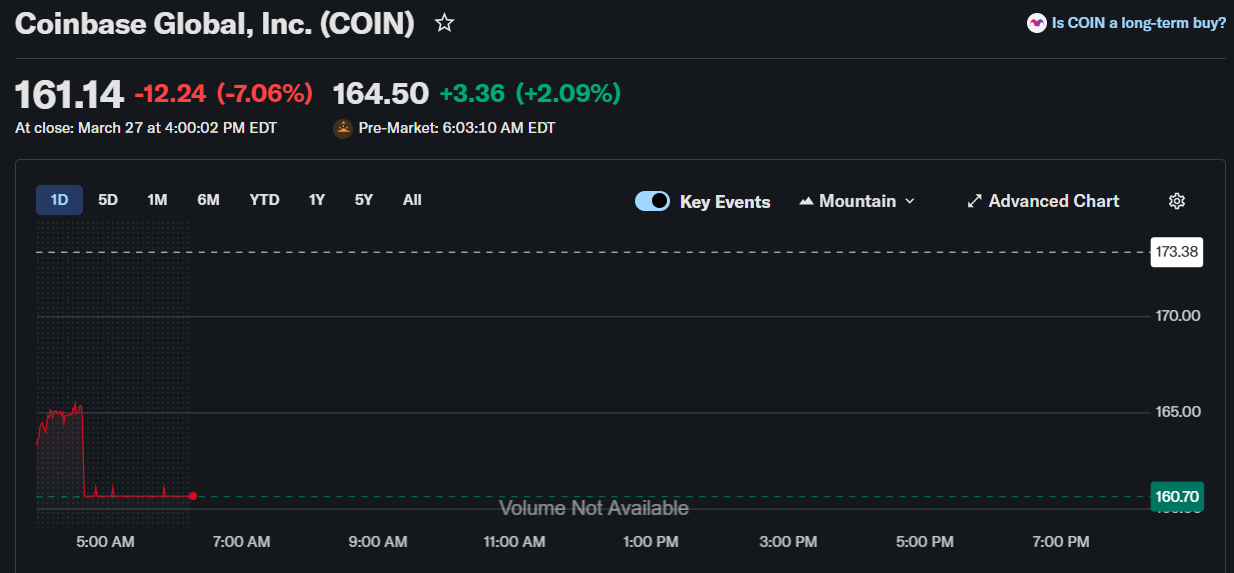Open the 'Is COIN a long-term buy?' link
The width and height of the screenshot is (1234, 573).
tap(1139, 23)
